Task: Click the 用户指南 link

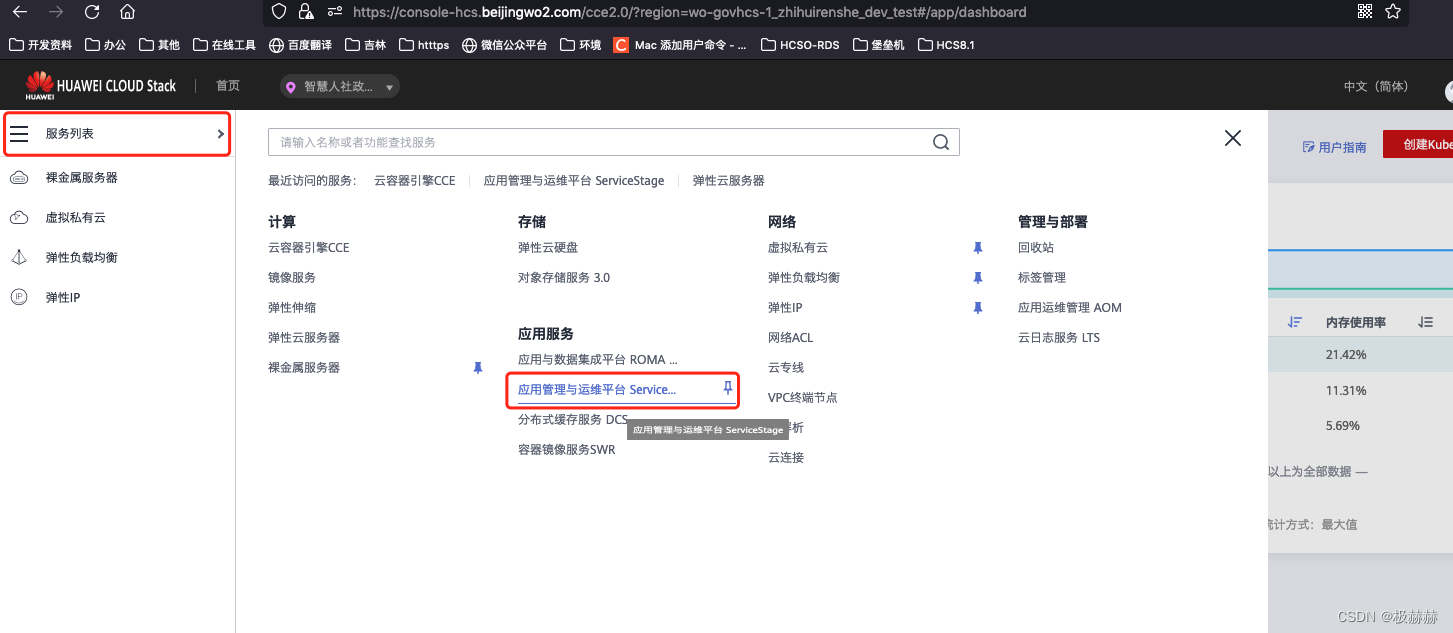Action: click(x=1334, y=147)
